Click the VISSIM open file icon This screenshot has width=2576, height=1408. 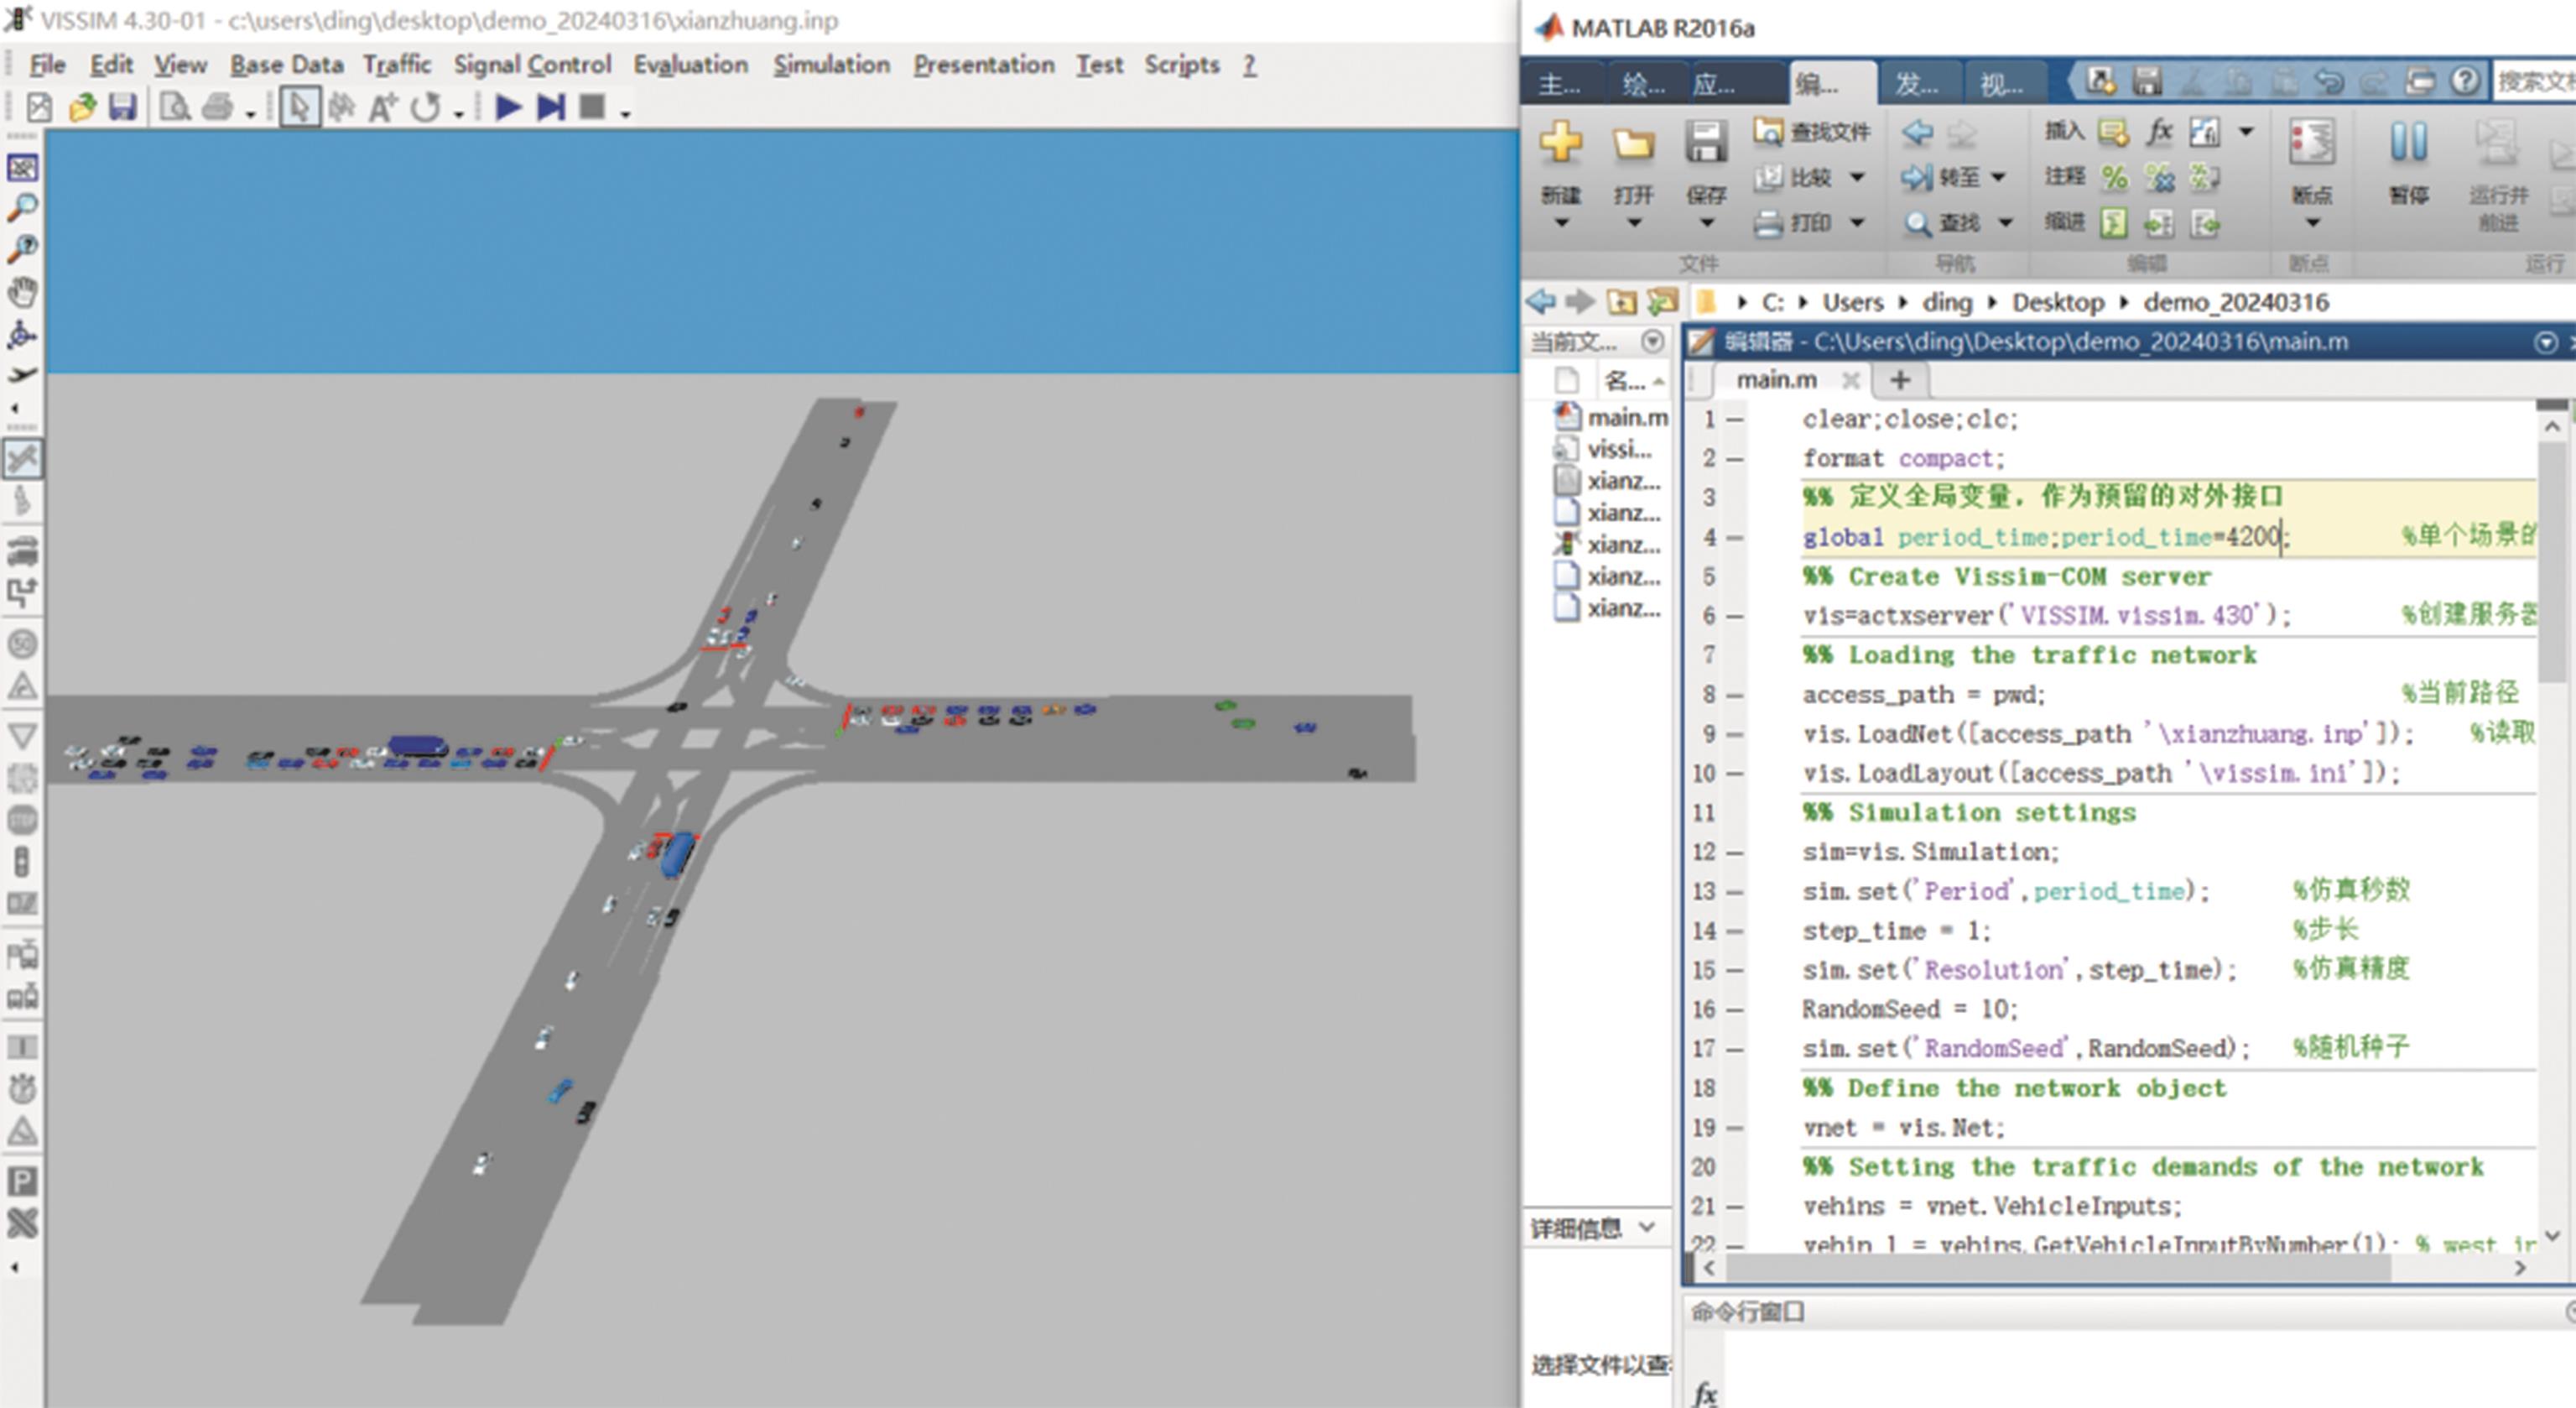82,107
